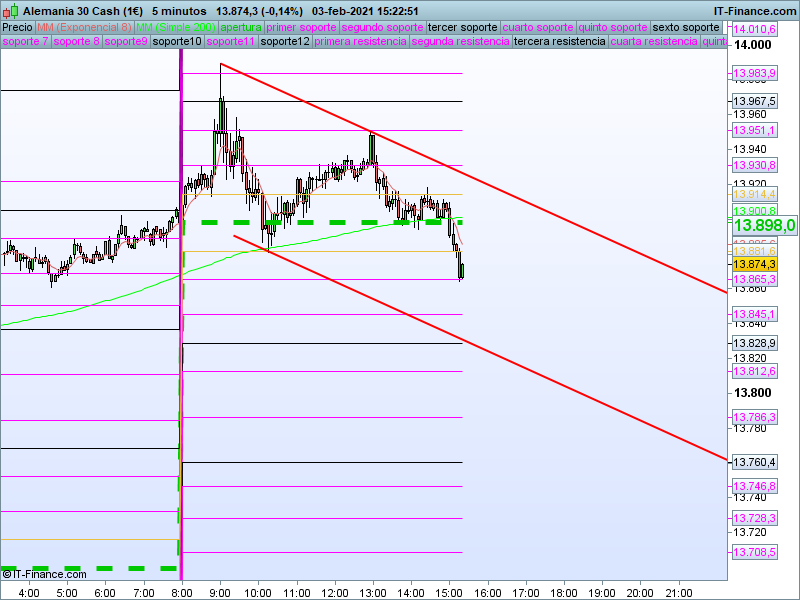The image size is (800, 600).
Task: Click the 12:00 mark on the time axis
Action: tap(334, 591)
